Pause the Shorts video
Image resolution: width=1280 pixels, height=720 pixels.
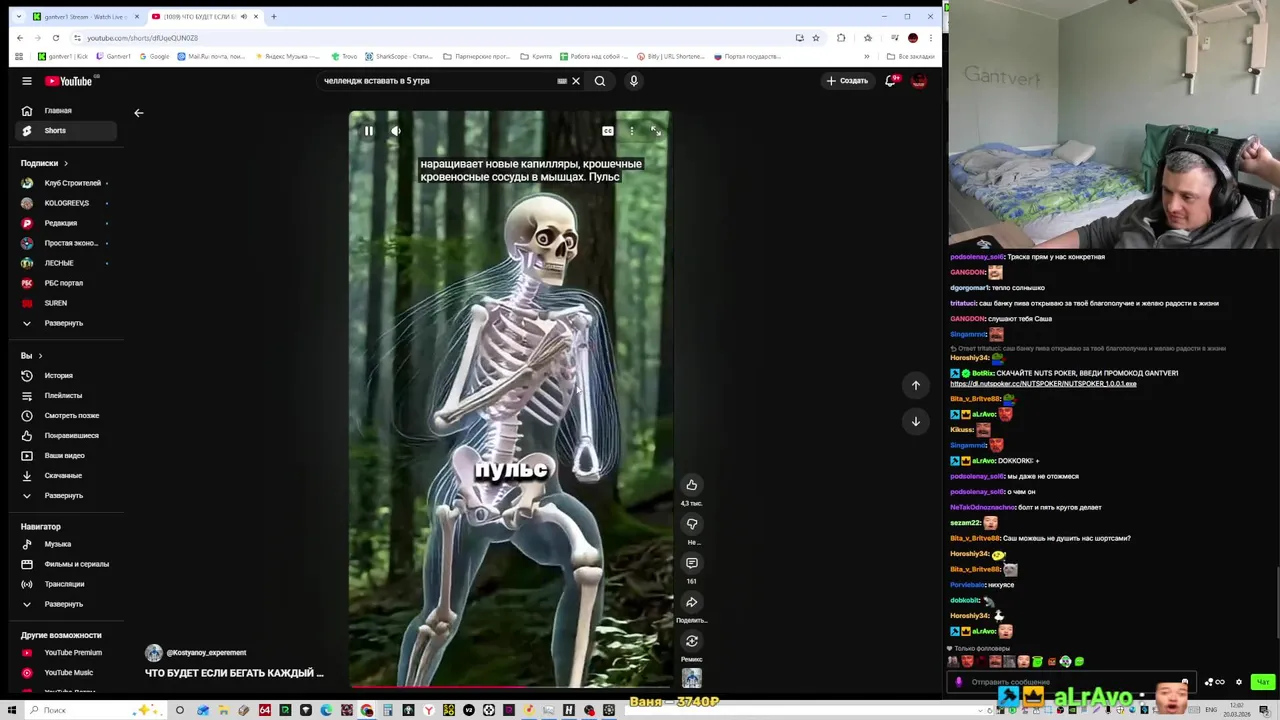click(368, 131)
